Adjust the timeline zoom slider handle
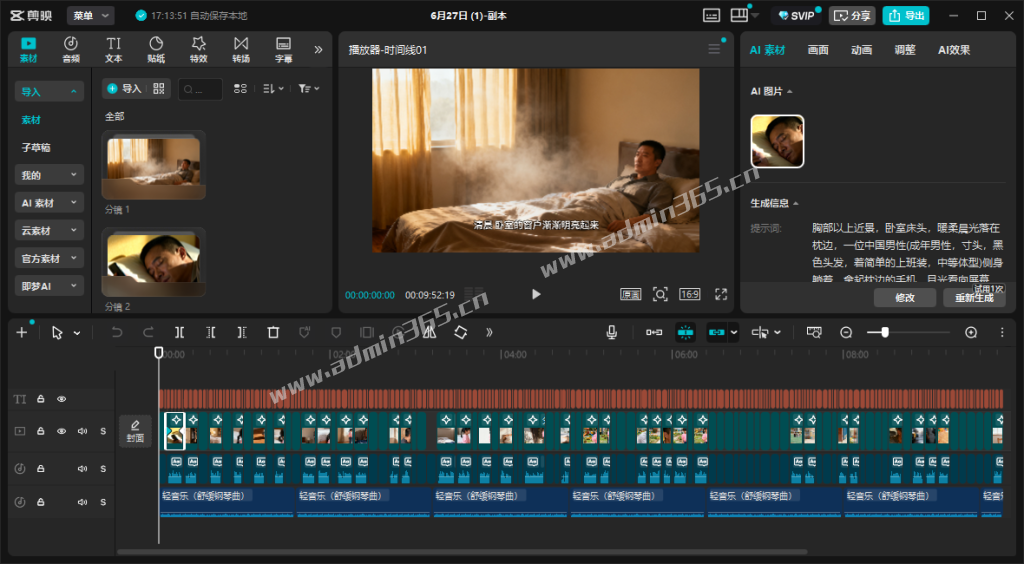Screen dimensions: 1024x564 click(x=885, y=332)
